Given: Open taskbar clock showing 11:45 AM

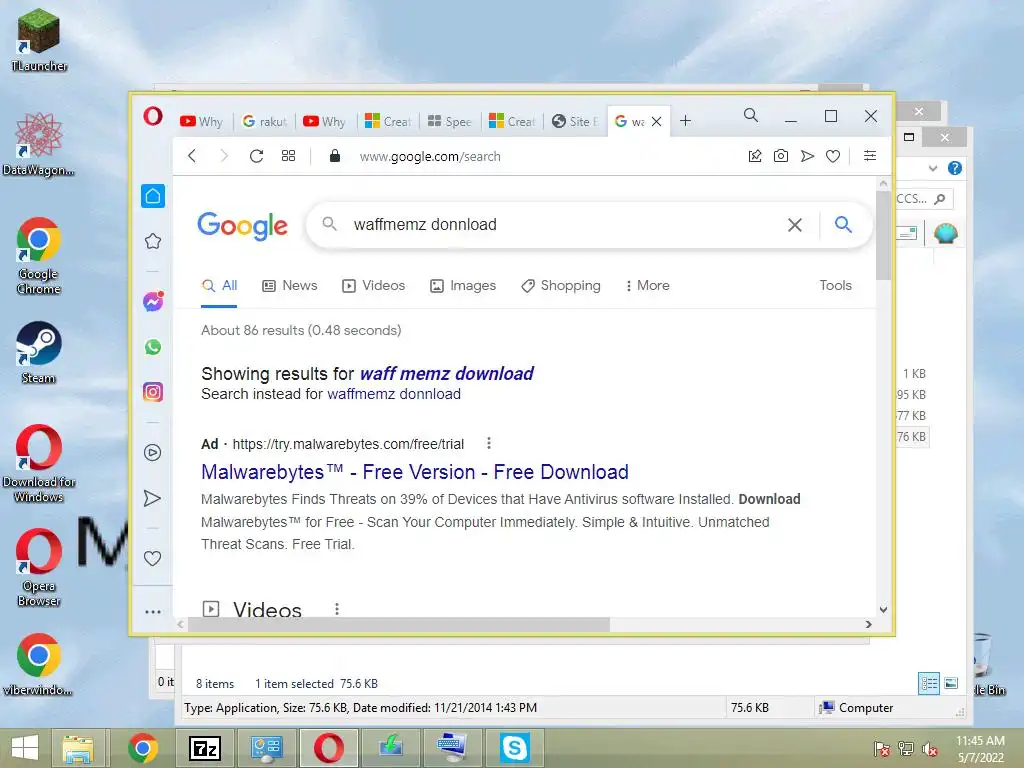Looking at the screenshot, I should [x=980, y=748].
